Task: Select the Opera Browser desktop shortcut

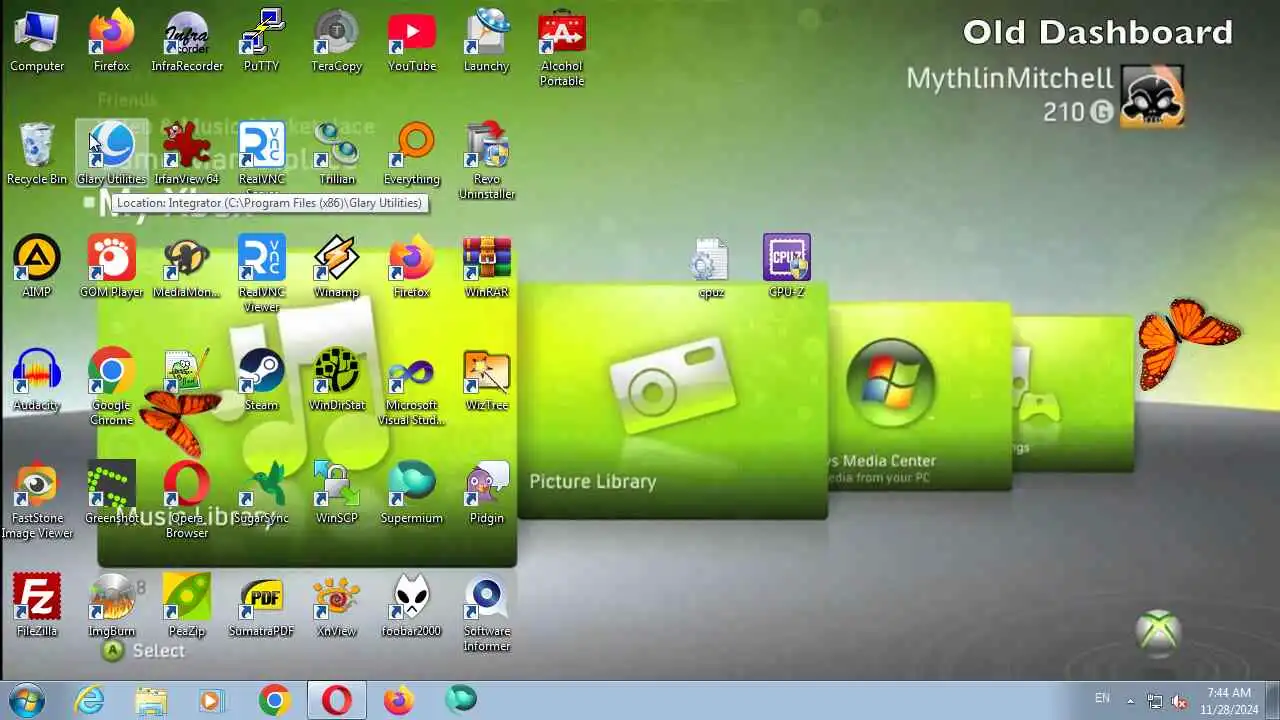Action: point(187,501)
